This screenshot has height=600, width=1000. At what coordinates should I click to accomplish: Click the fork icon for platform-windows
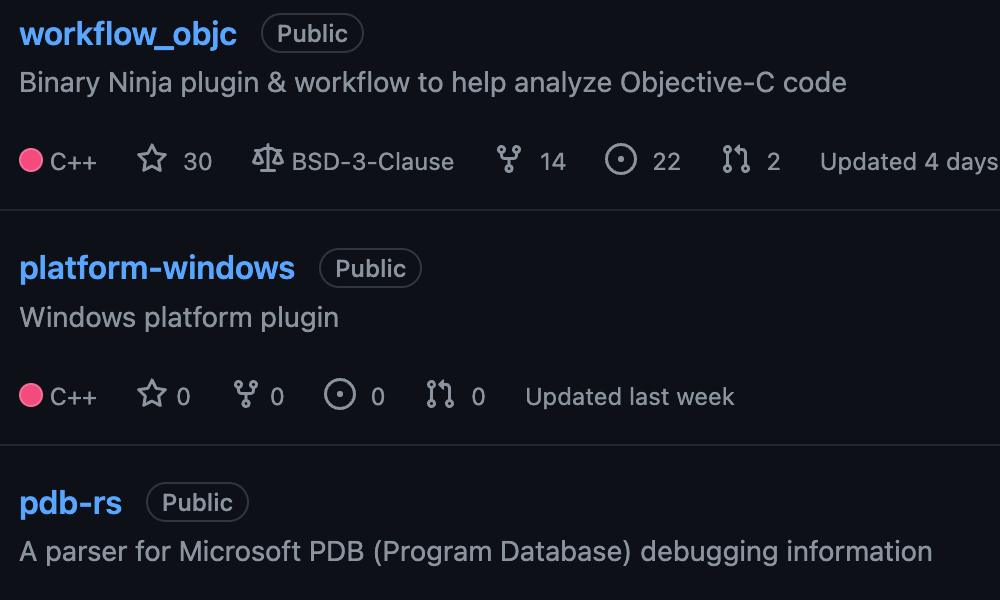tap(245, 395)
